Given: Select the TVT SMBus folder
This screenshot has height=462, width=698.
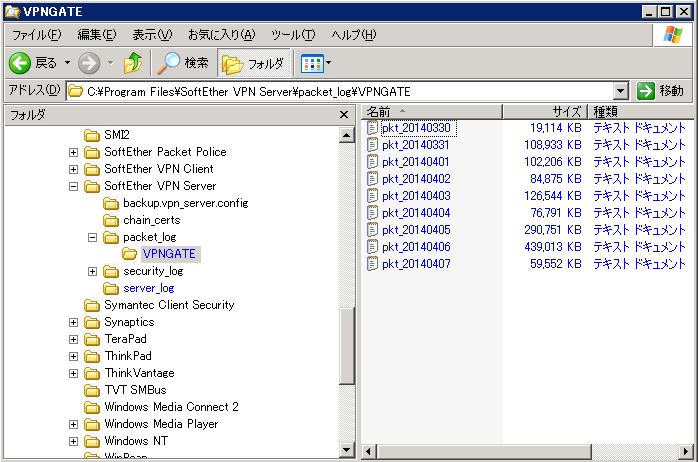Looking at the screenshot, I should point(135,390).
